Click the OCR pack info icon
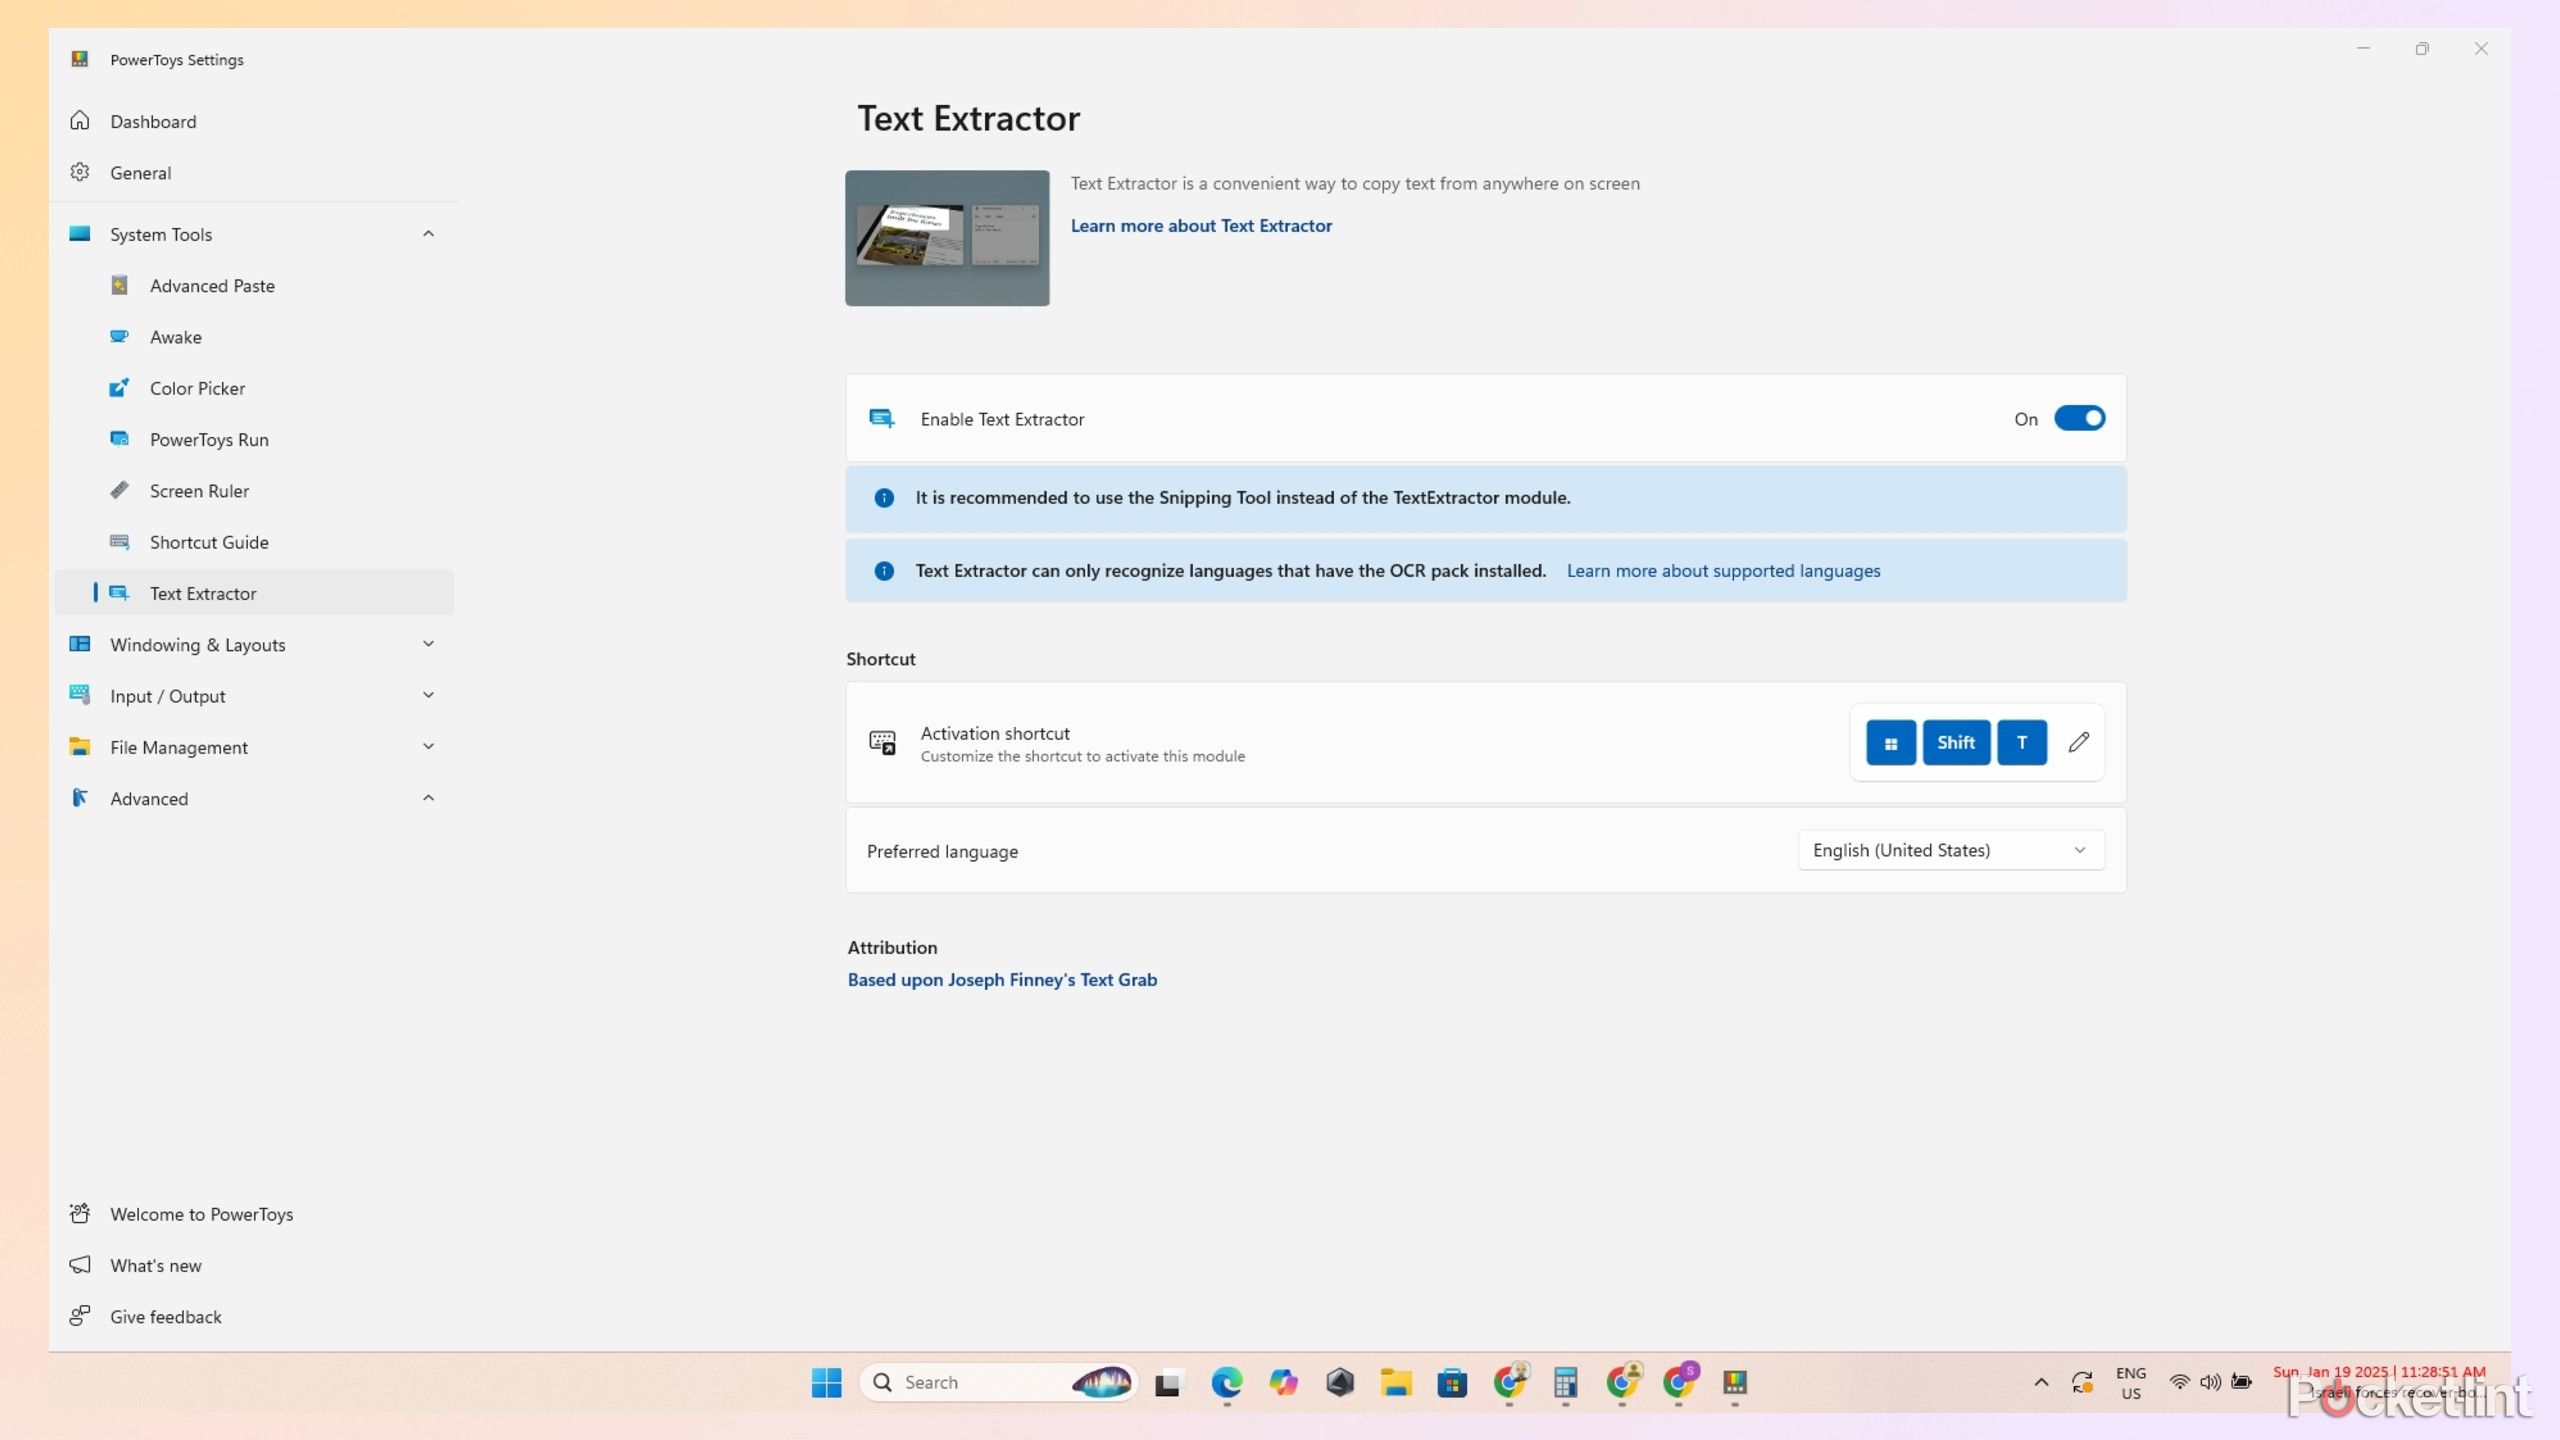This screenshot has height=1440, width=2560. coord(884,571)
